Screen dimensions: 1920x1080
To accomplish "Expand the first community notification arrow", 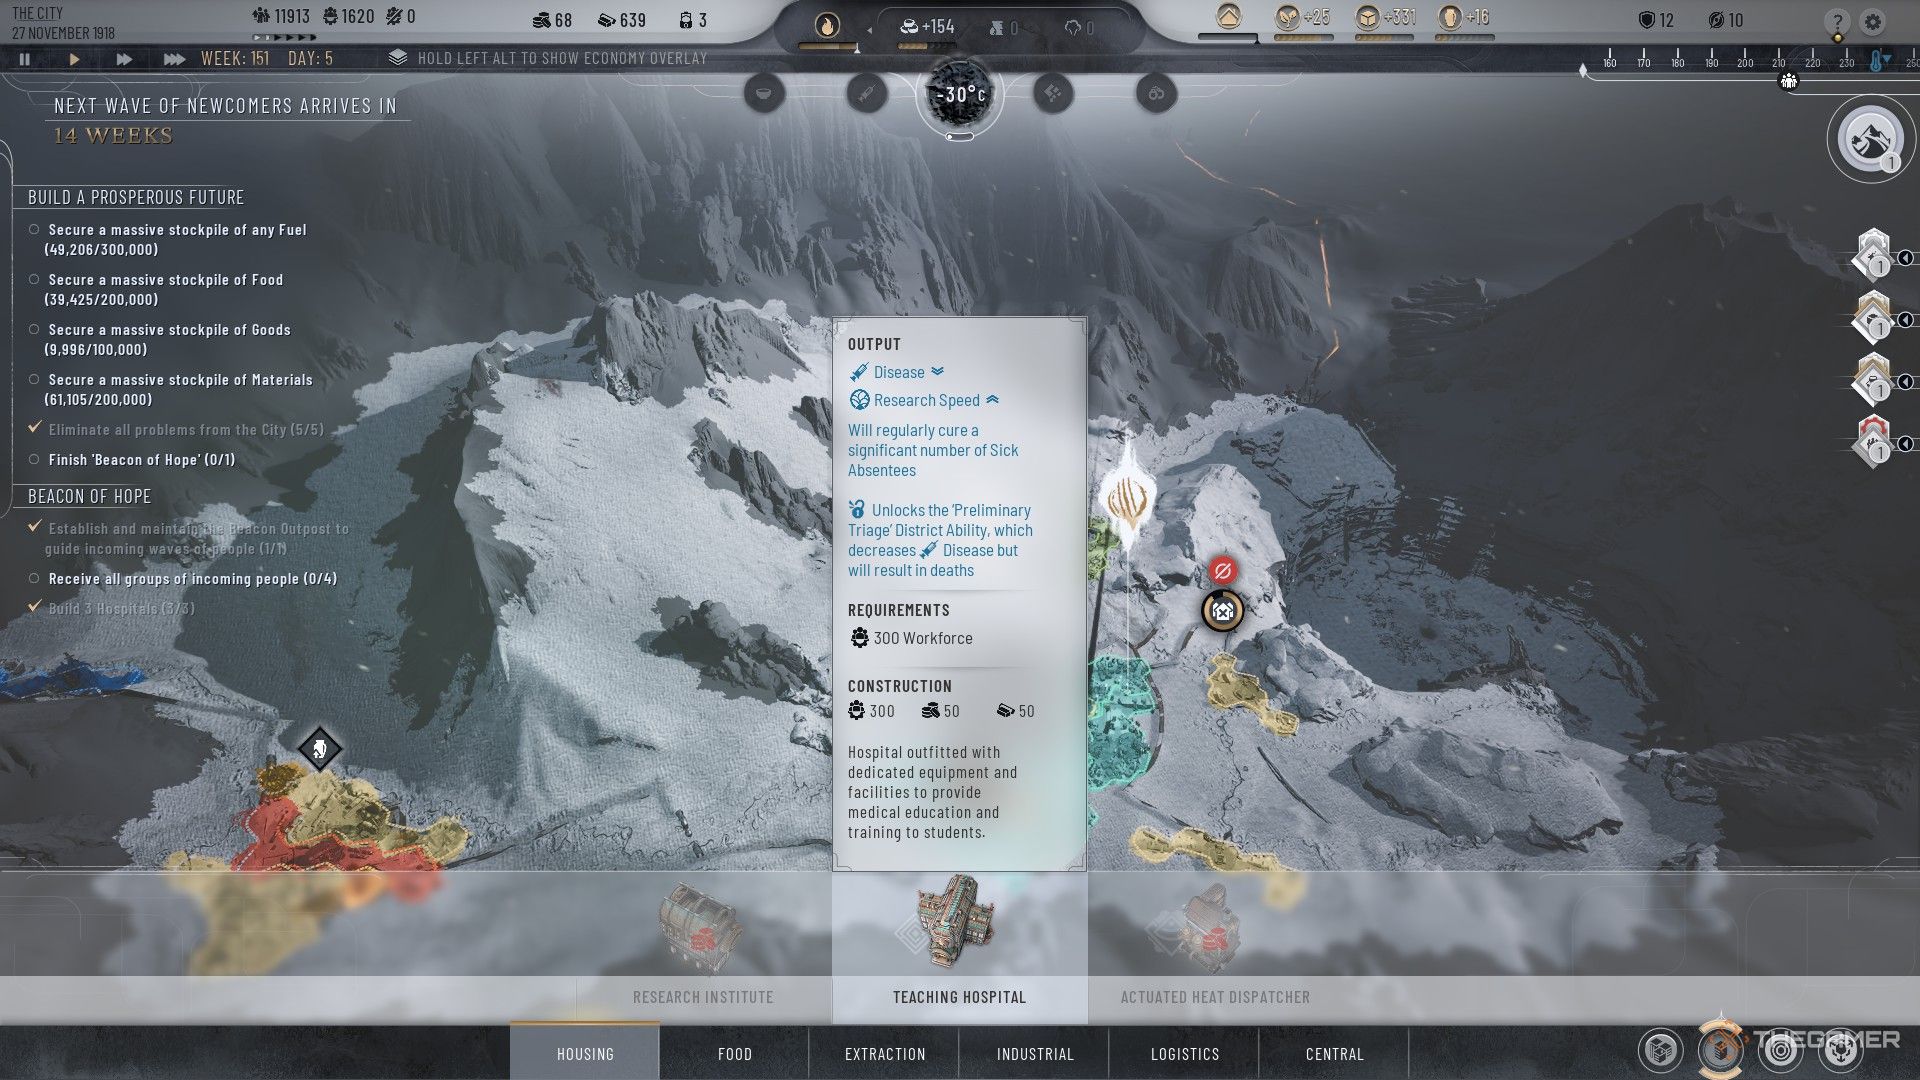I will 1905,258.
